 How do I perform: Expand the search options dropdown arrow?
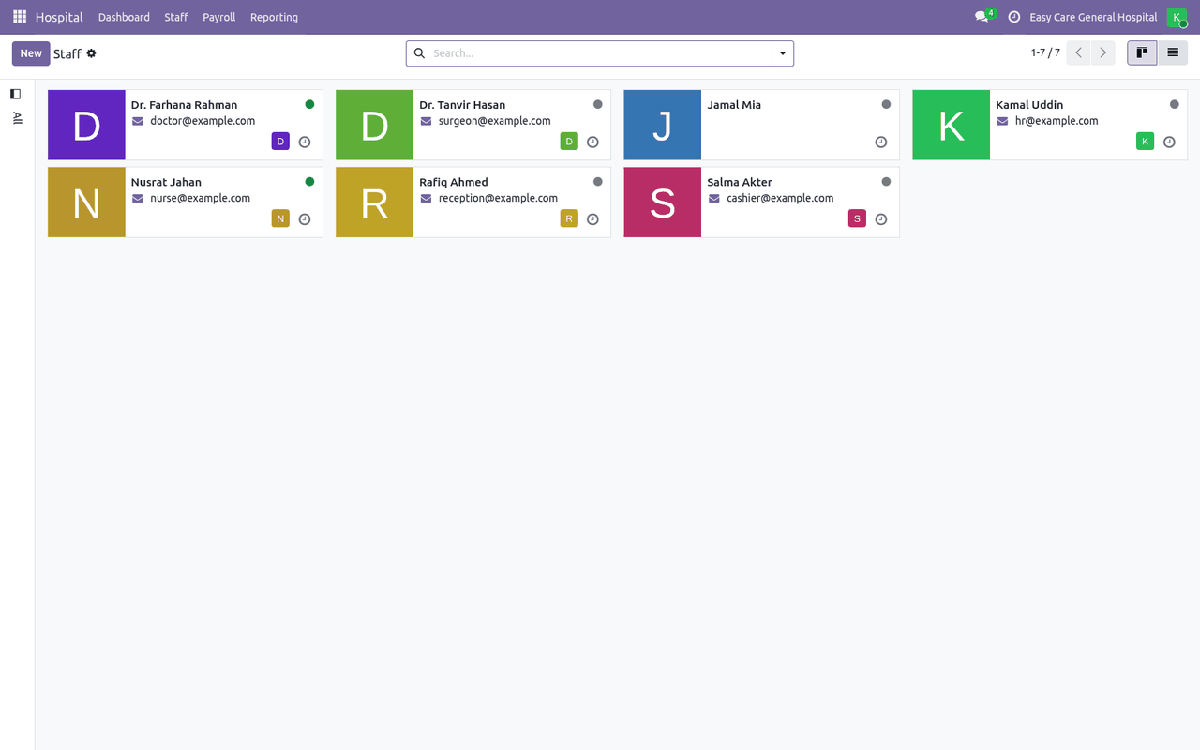(x=782, y=53)
